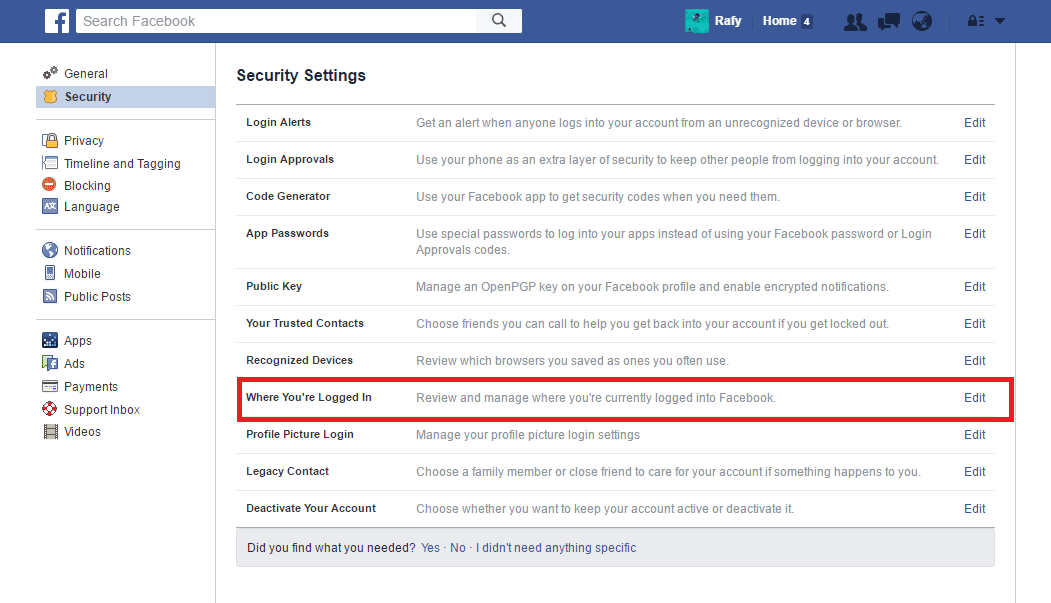Open the friend requests icon
This screenshot has width=1051, height=603.
(855, 20)
